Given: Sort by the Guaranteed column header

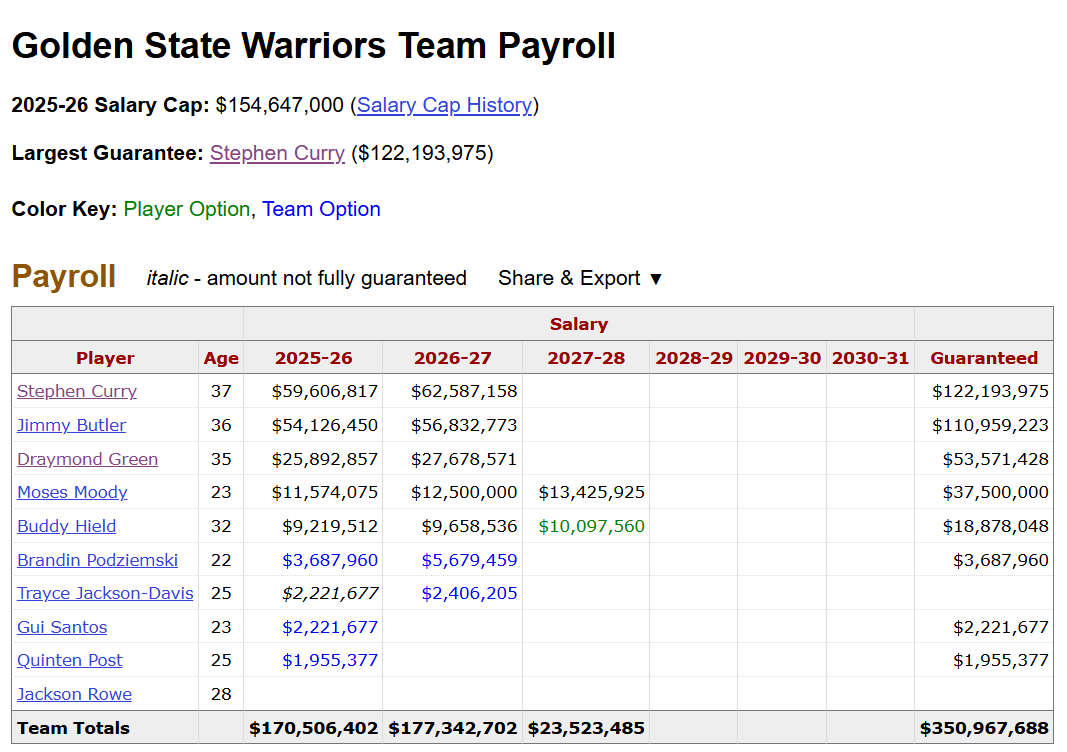Looking at the screenshot, I should (984, 358).
